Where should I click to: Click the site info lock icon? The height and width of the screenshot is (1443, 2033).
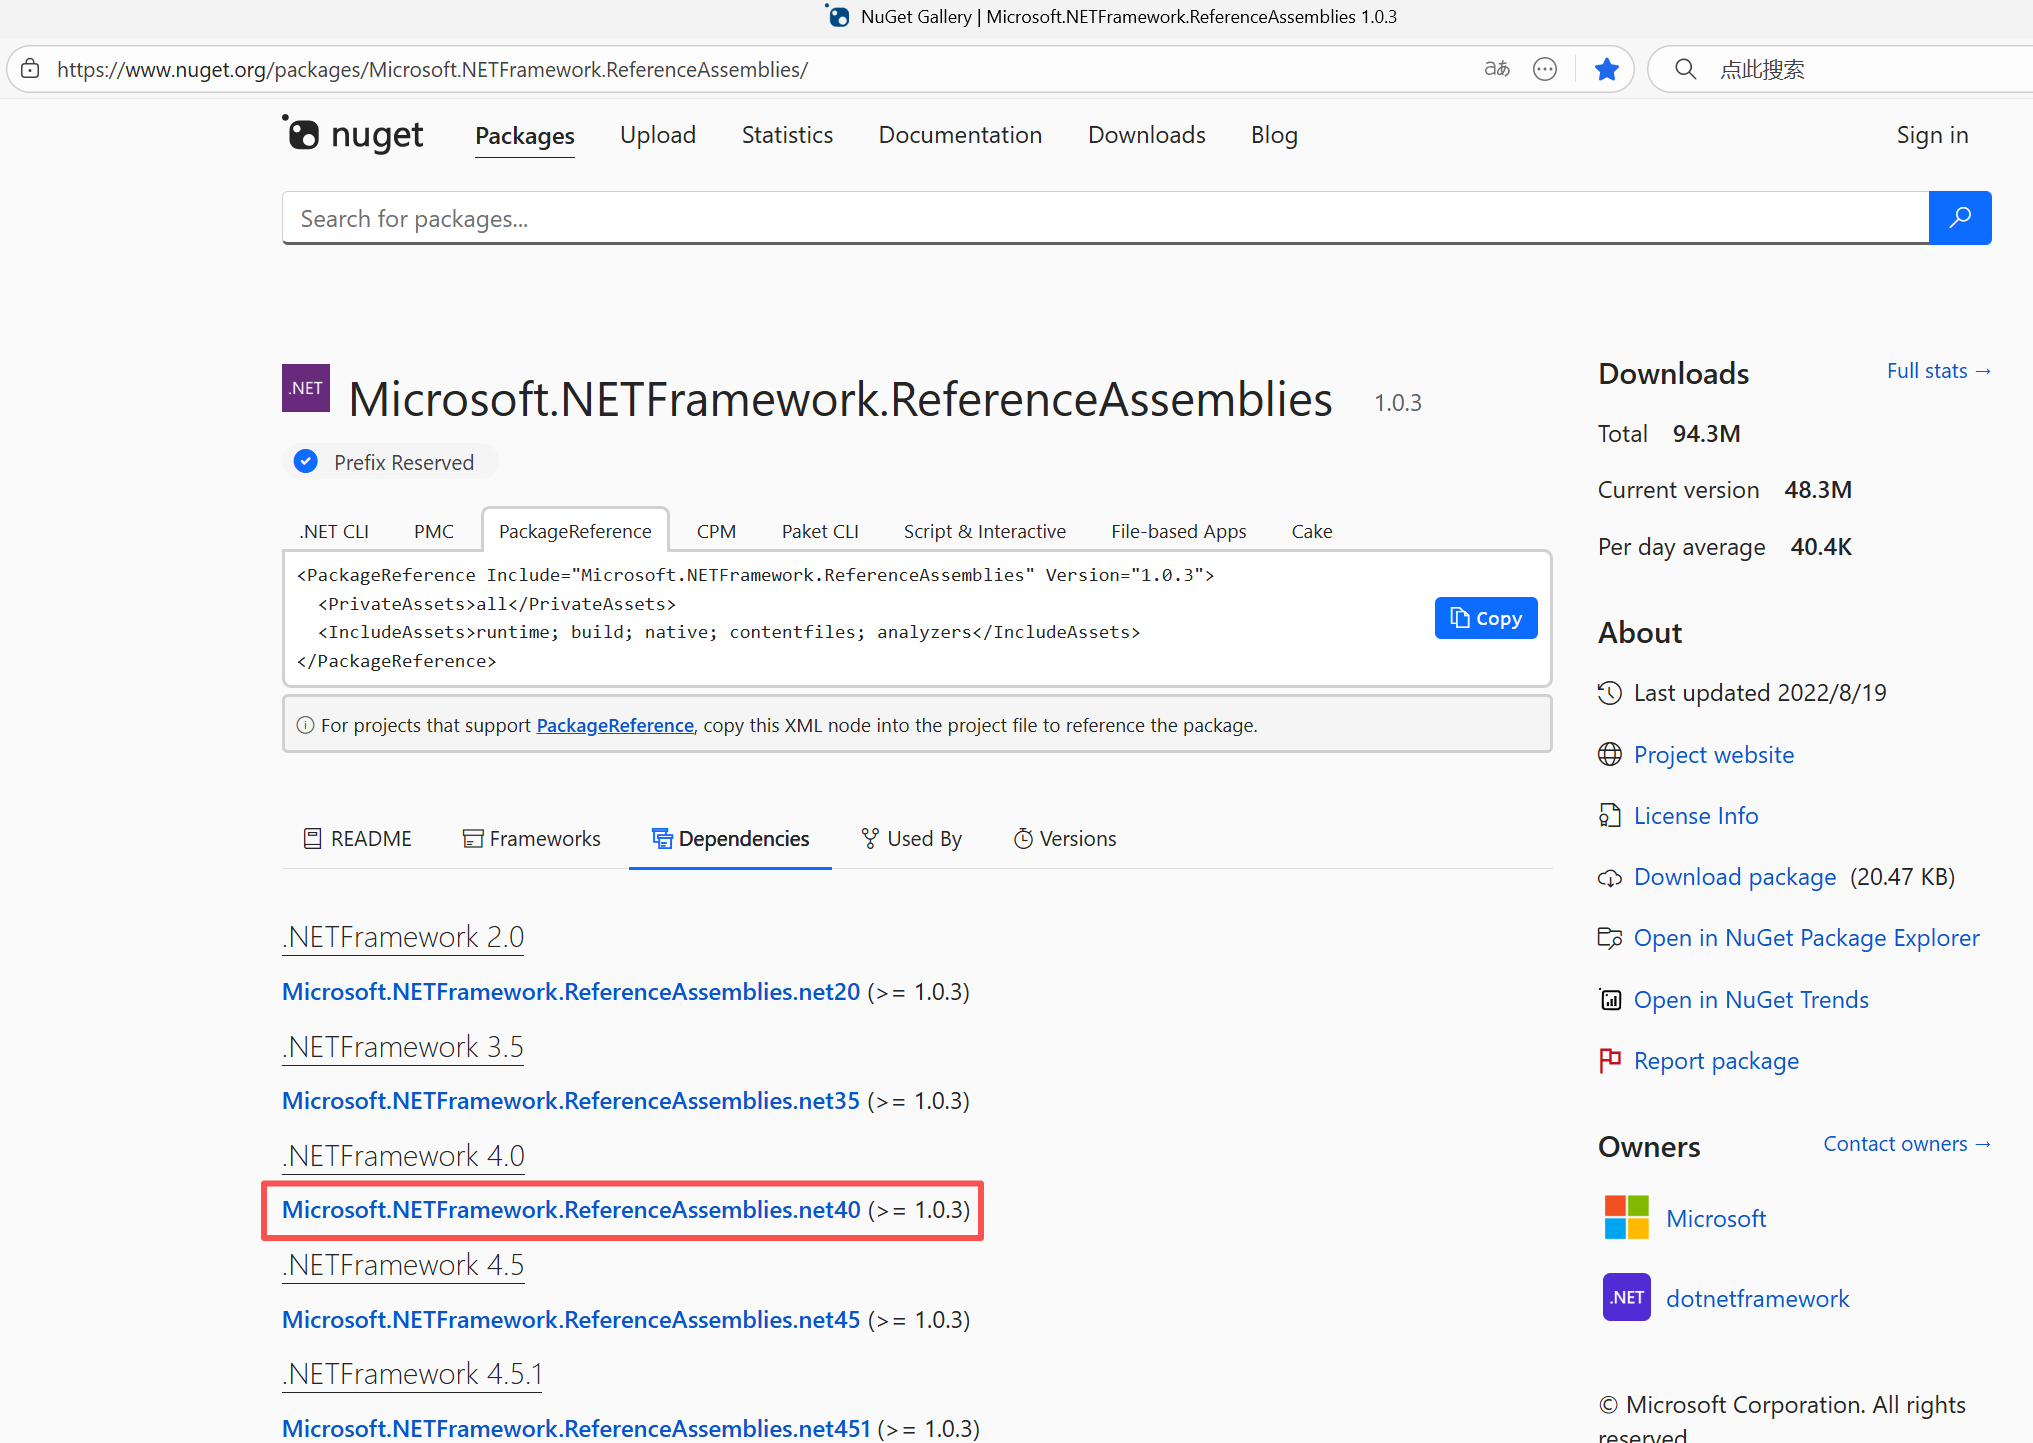tap(31, 69)
